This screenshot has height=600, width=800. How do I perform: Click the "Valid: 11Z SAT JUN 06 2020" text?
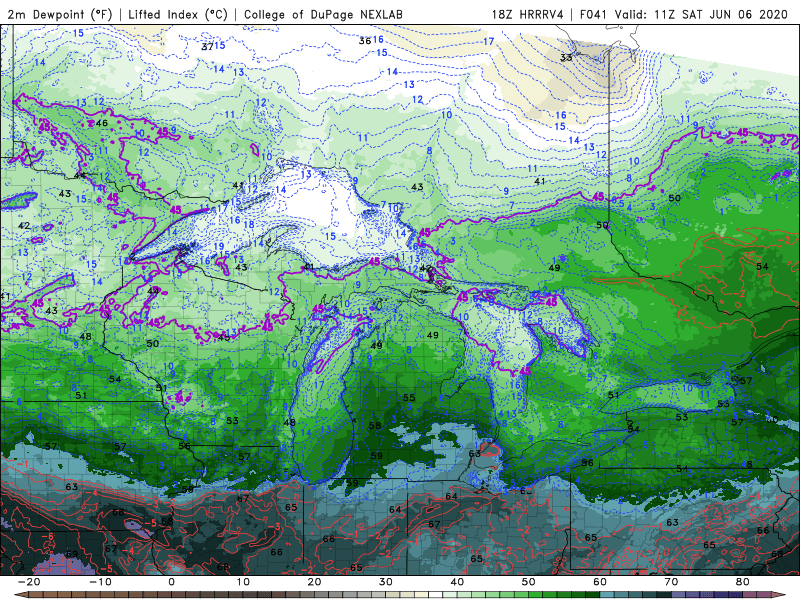tap(701, 14)
